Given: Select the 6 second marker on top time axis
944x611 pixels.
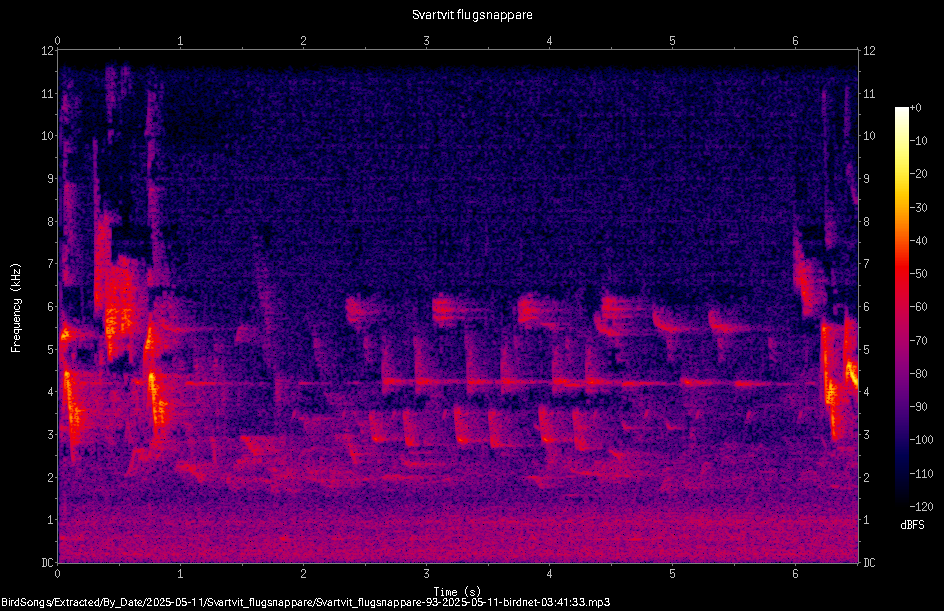Looking at the screenshot, I should 795,41.
